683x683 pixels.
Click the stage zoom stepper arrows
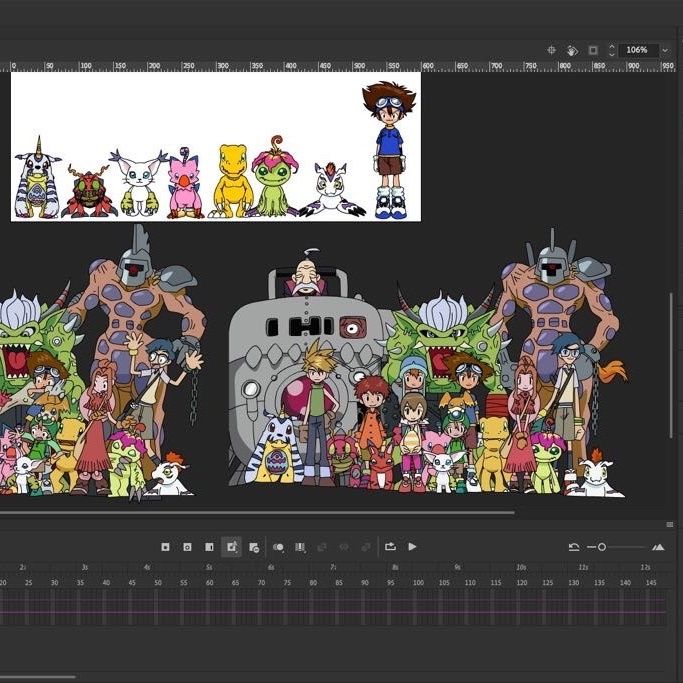point(612,51)
